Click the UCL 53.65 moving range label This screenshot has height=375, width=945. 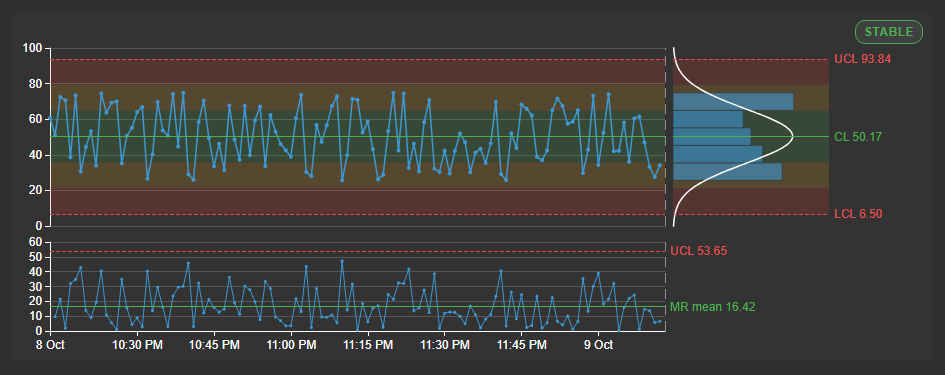(699, 251)
